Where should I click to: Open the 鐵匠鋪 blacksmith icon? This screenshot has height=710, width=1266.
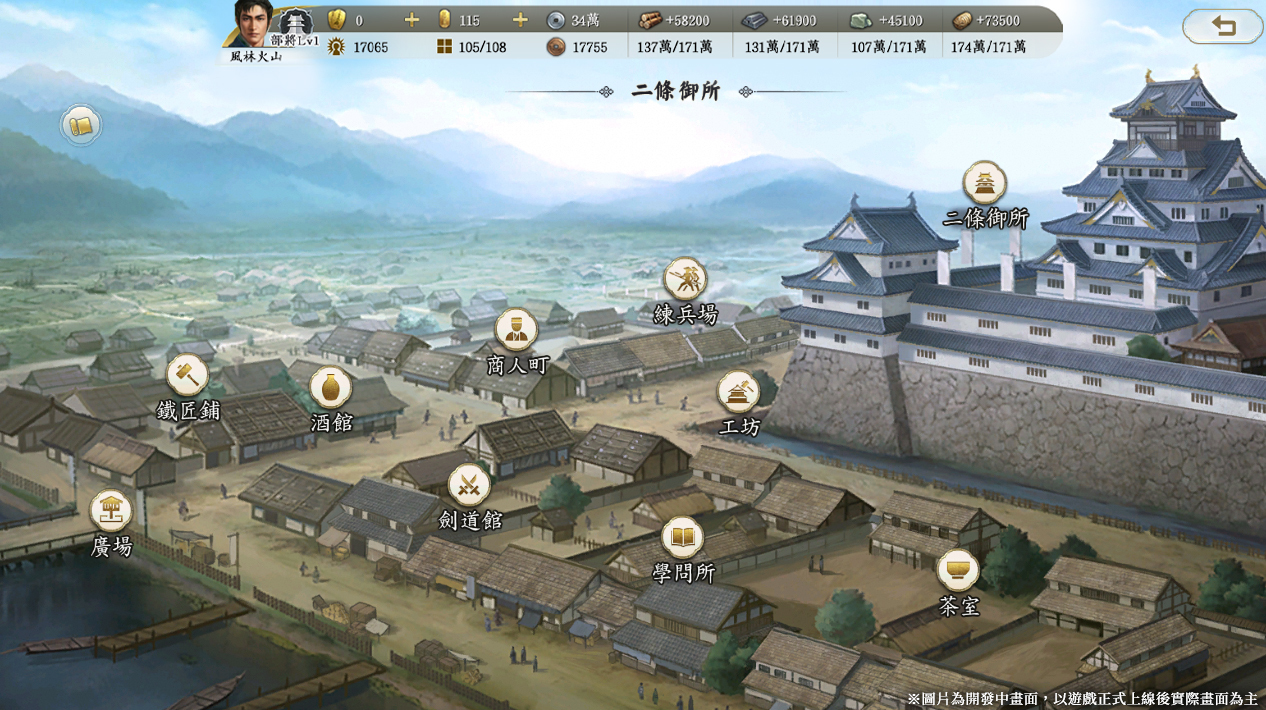187,376
